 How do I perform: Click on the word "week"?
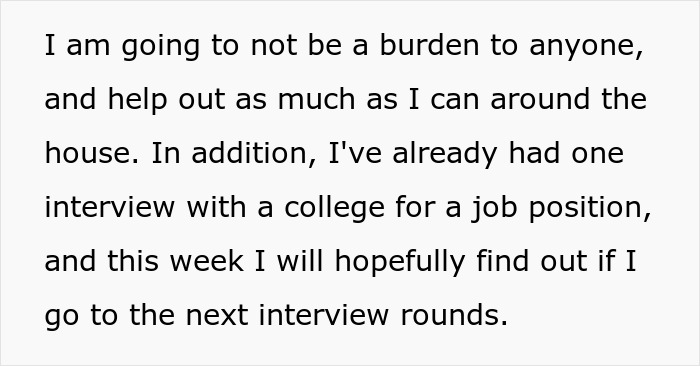207,262
